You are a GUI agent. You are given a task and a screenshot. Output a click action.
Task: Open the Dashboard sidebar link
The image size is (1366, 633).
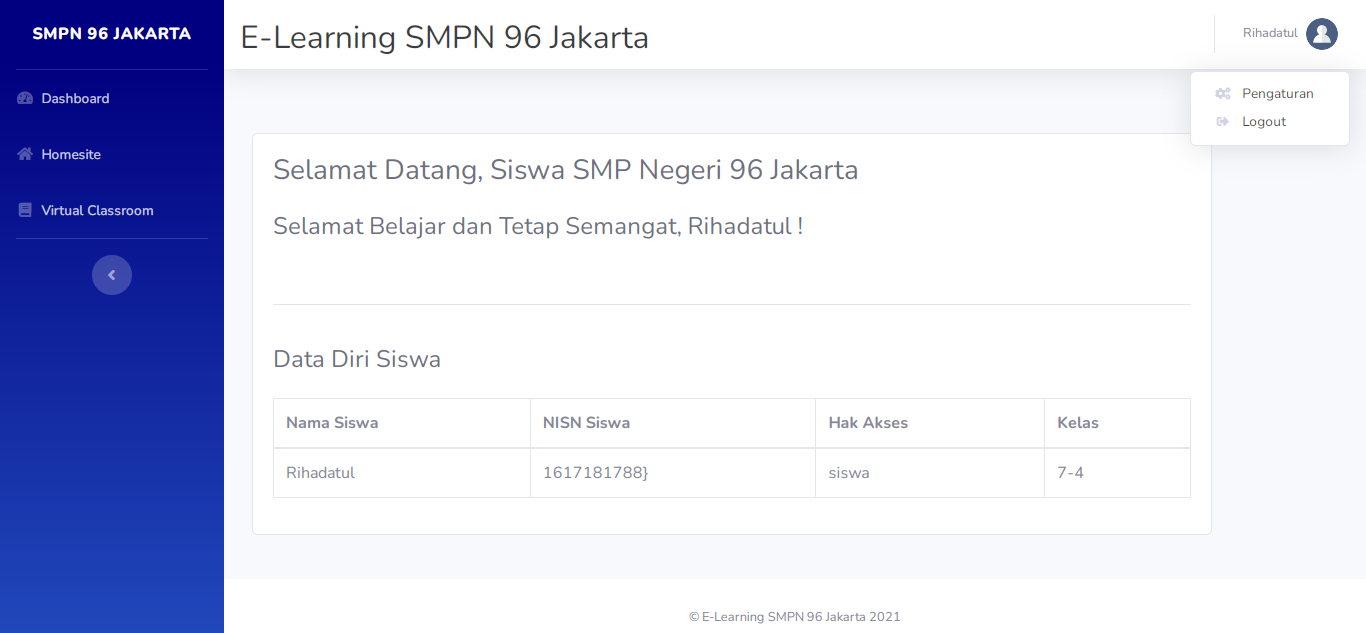pos(75,98)
